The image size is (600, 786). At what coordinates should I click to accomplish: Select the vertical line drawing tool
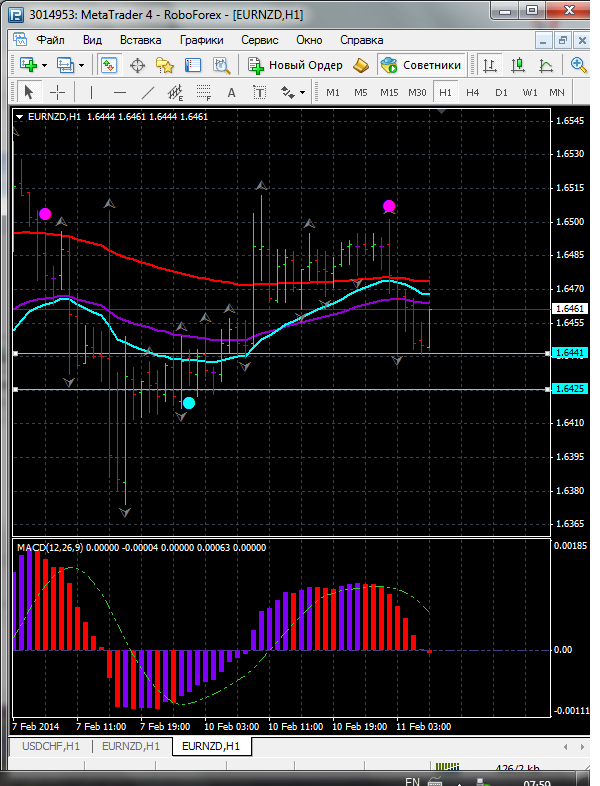point(91,92)
